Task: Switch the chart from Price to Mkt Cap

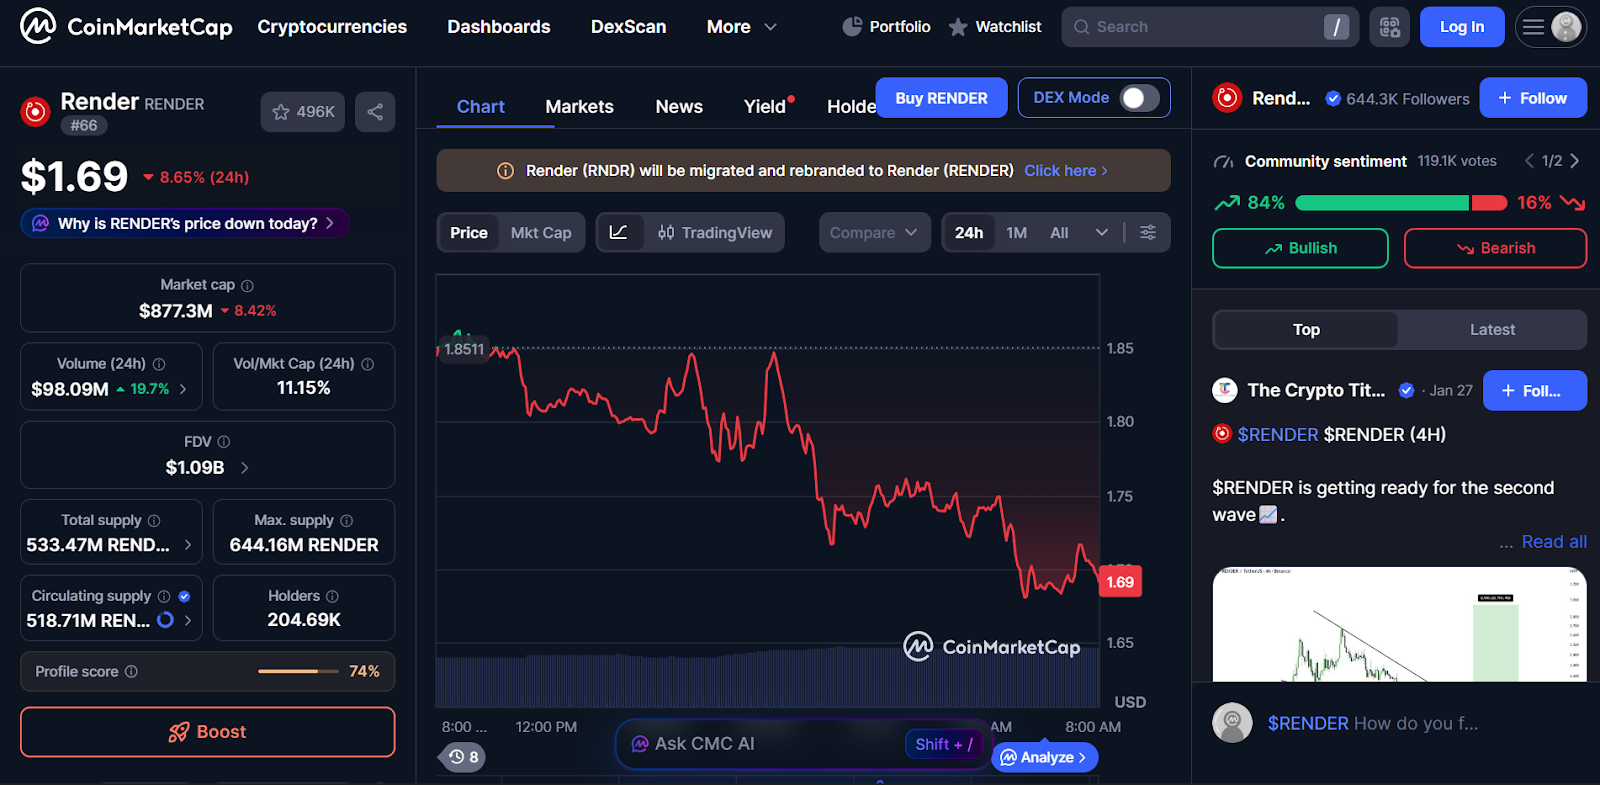Action: point(541,232)
